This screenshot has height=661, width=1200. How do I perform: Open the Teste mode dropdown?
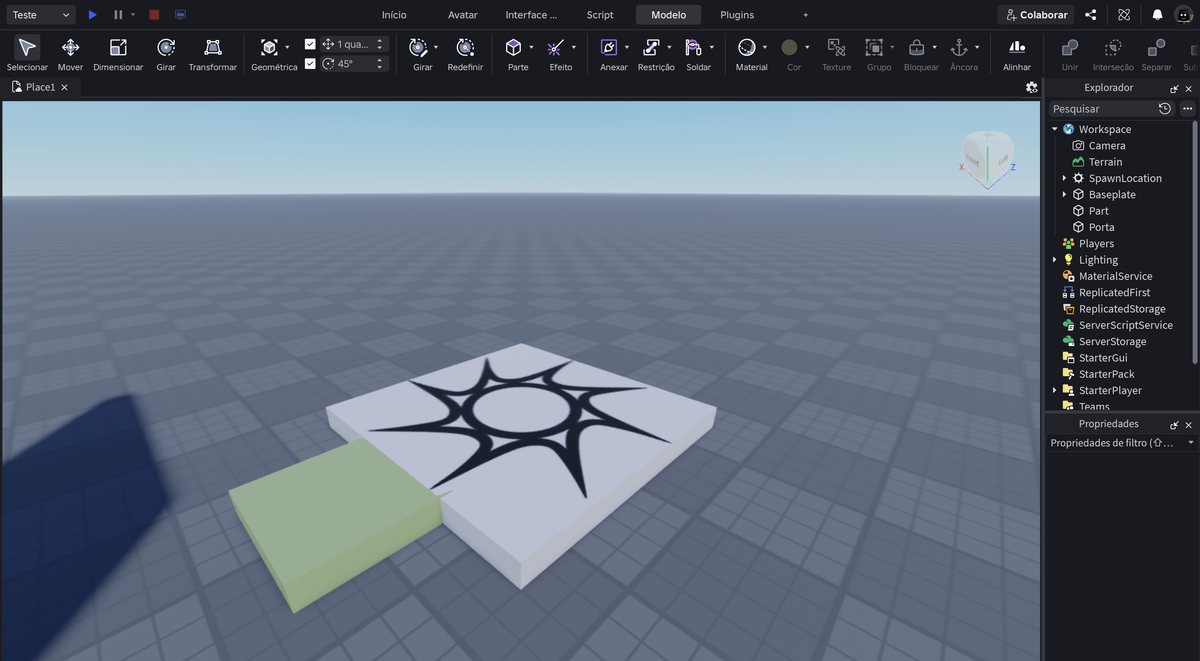(40, 15)
